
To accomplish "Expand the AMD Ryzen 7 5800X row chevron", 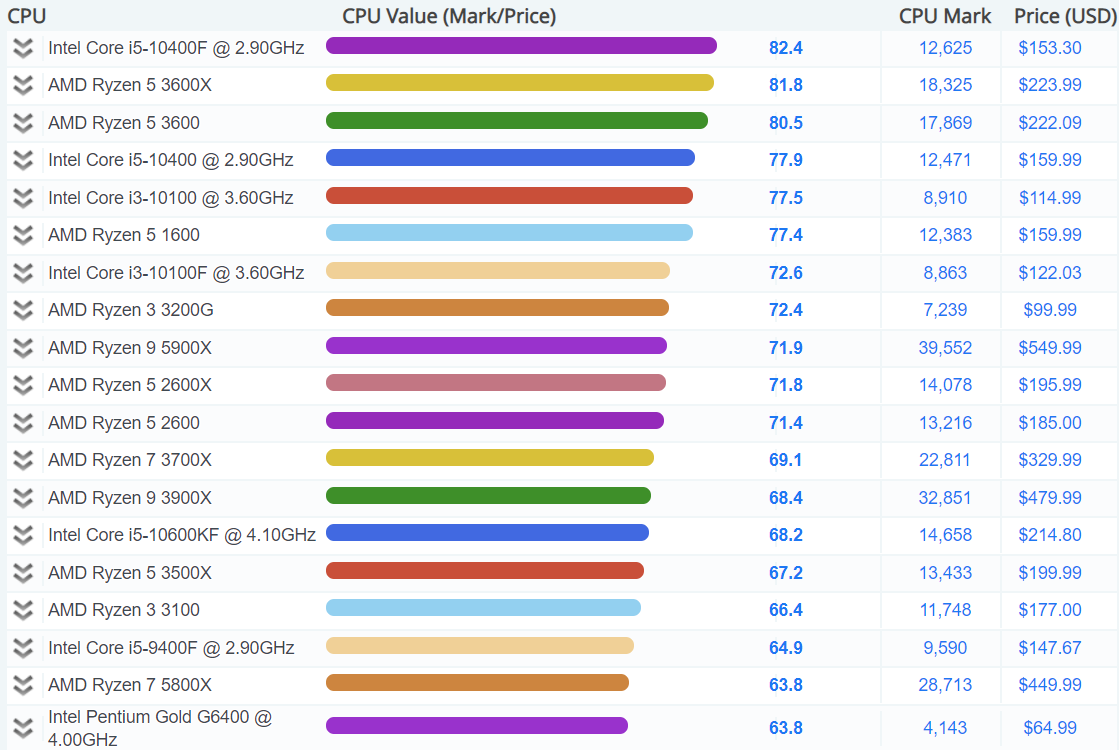I will (23, 684).
